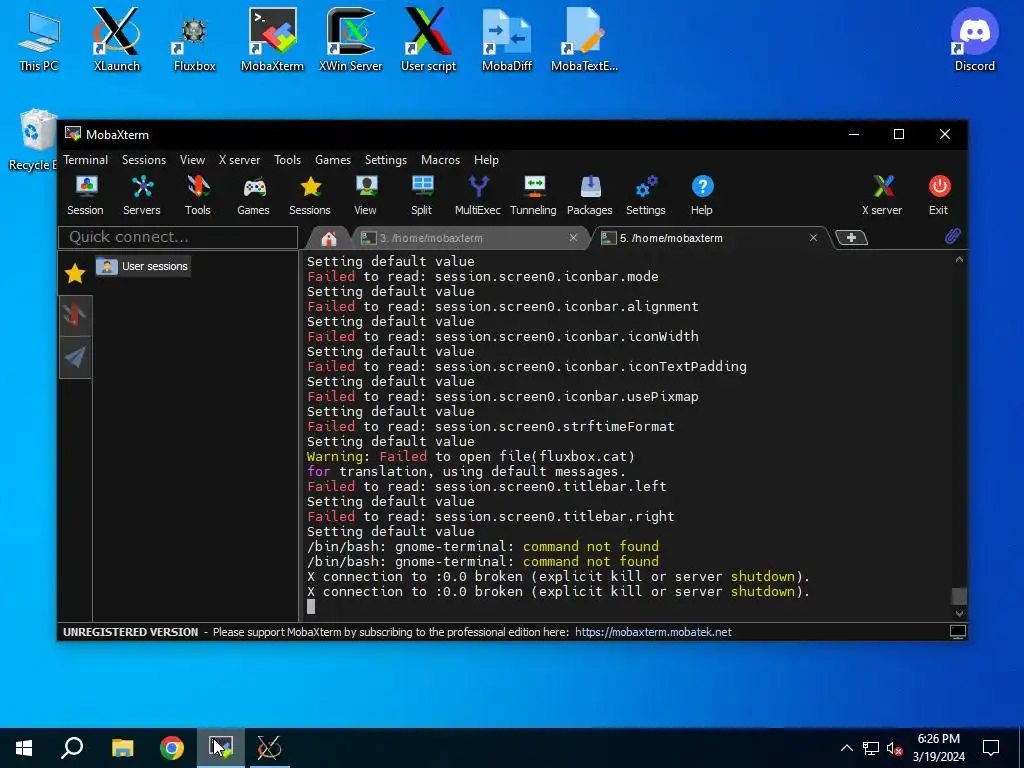Show hidden system tray icons
Viewport: 1024px width, 768px height.
coord(846,748)
